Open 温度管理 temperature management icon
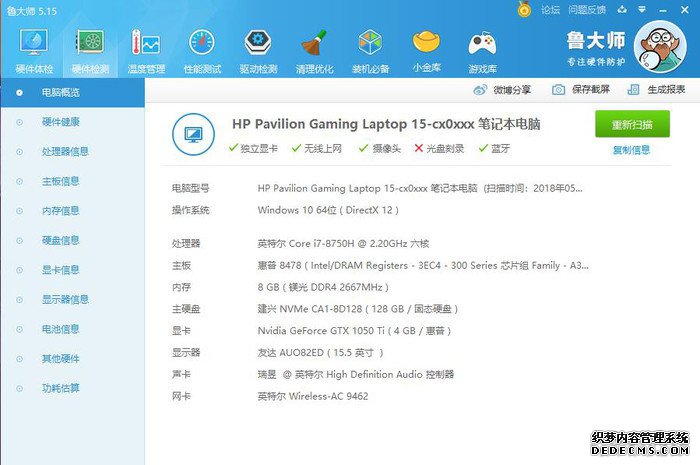The height and width of the screenshot is (465, 700). click(x=146, y=50)
